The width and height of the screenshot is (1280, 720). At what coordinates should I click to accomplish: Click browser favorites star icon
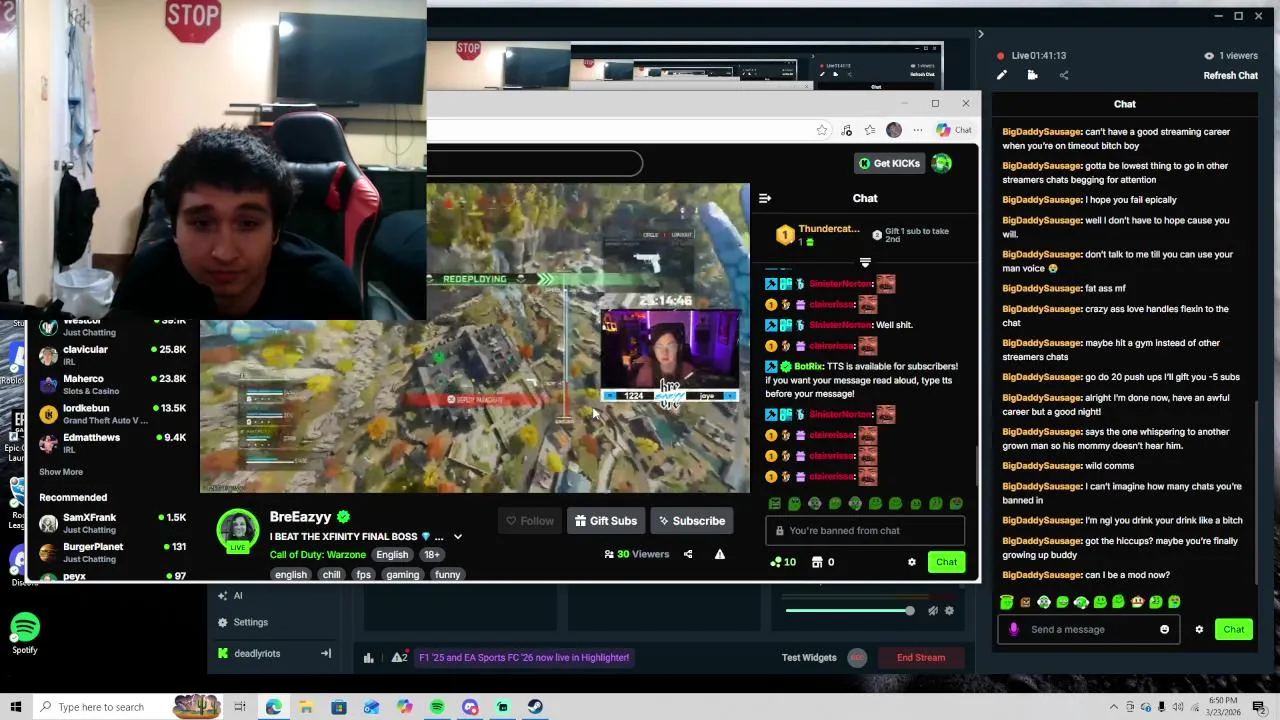click(x=822, y=130)
